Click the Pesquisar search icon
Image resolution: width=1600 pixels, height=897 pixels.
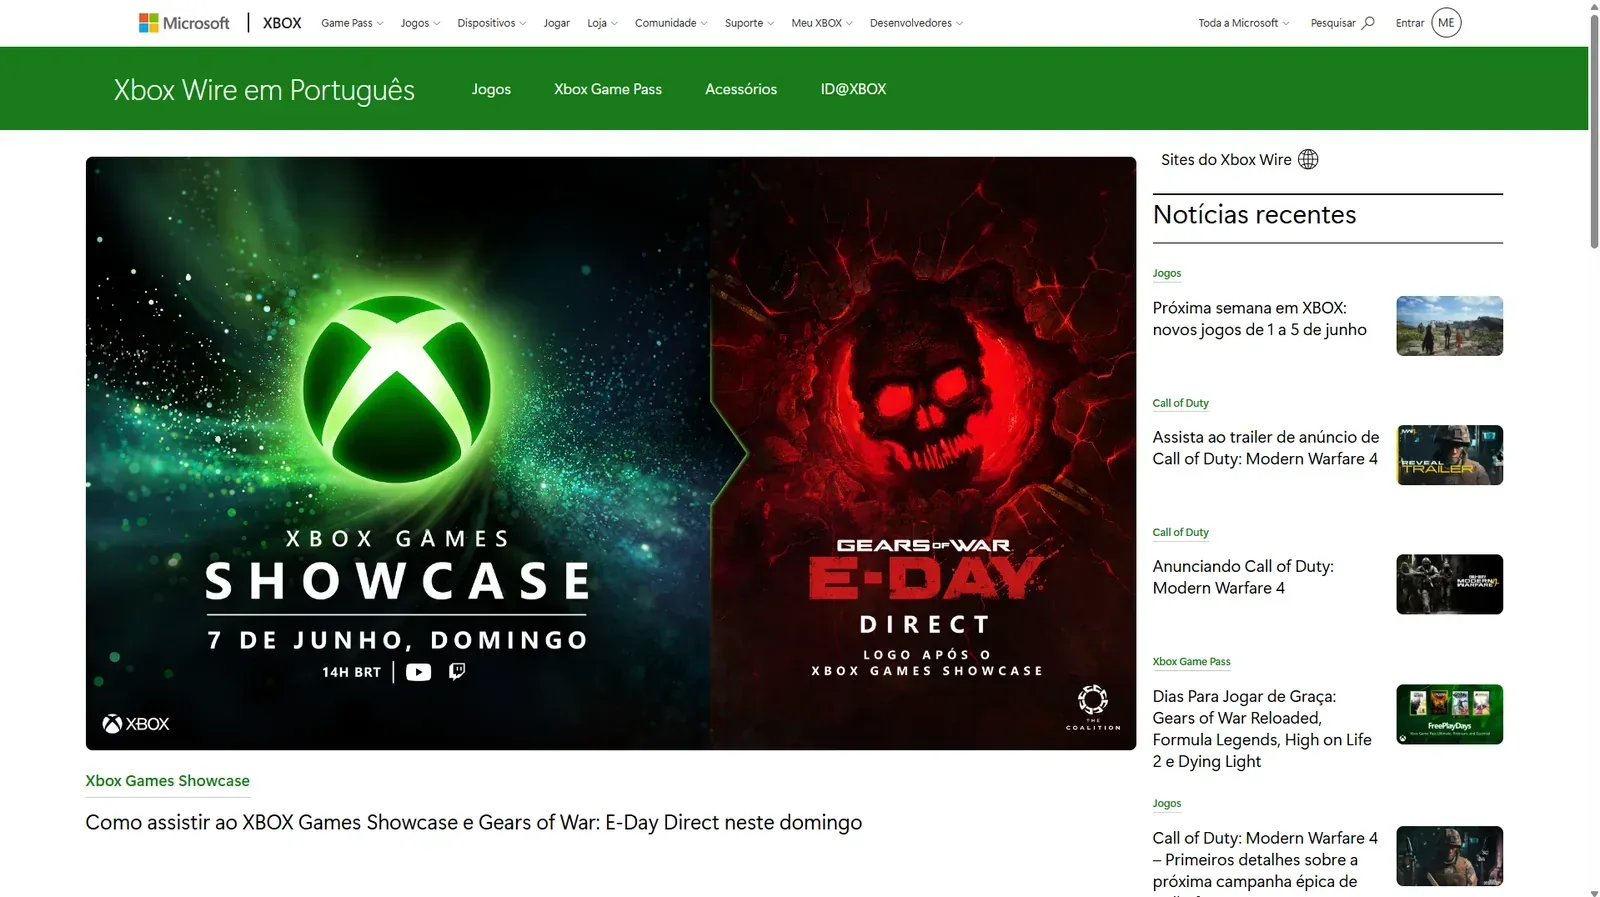pos(1368,23)
